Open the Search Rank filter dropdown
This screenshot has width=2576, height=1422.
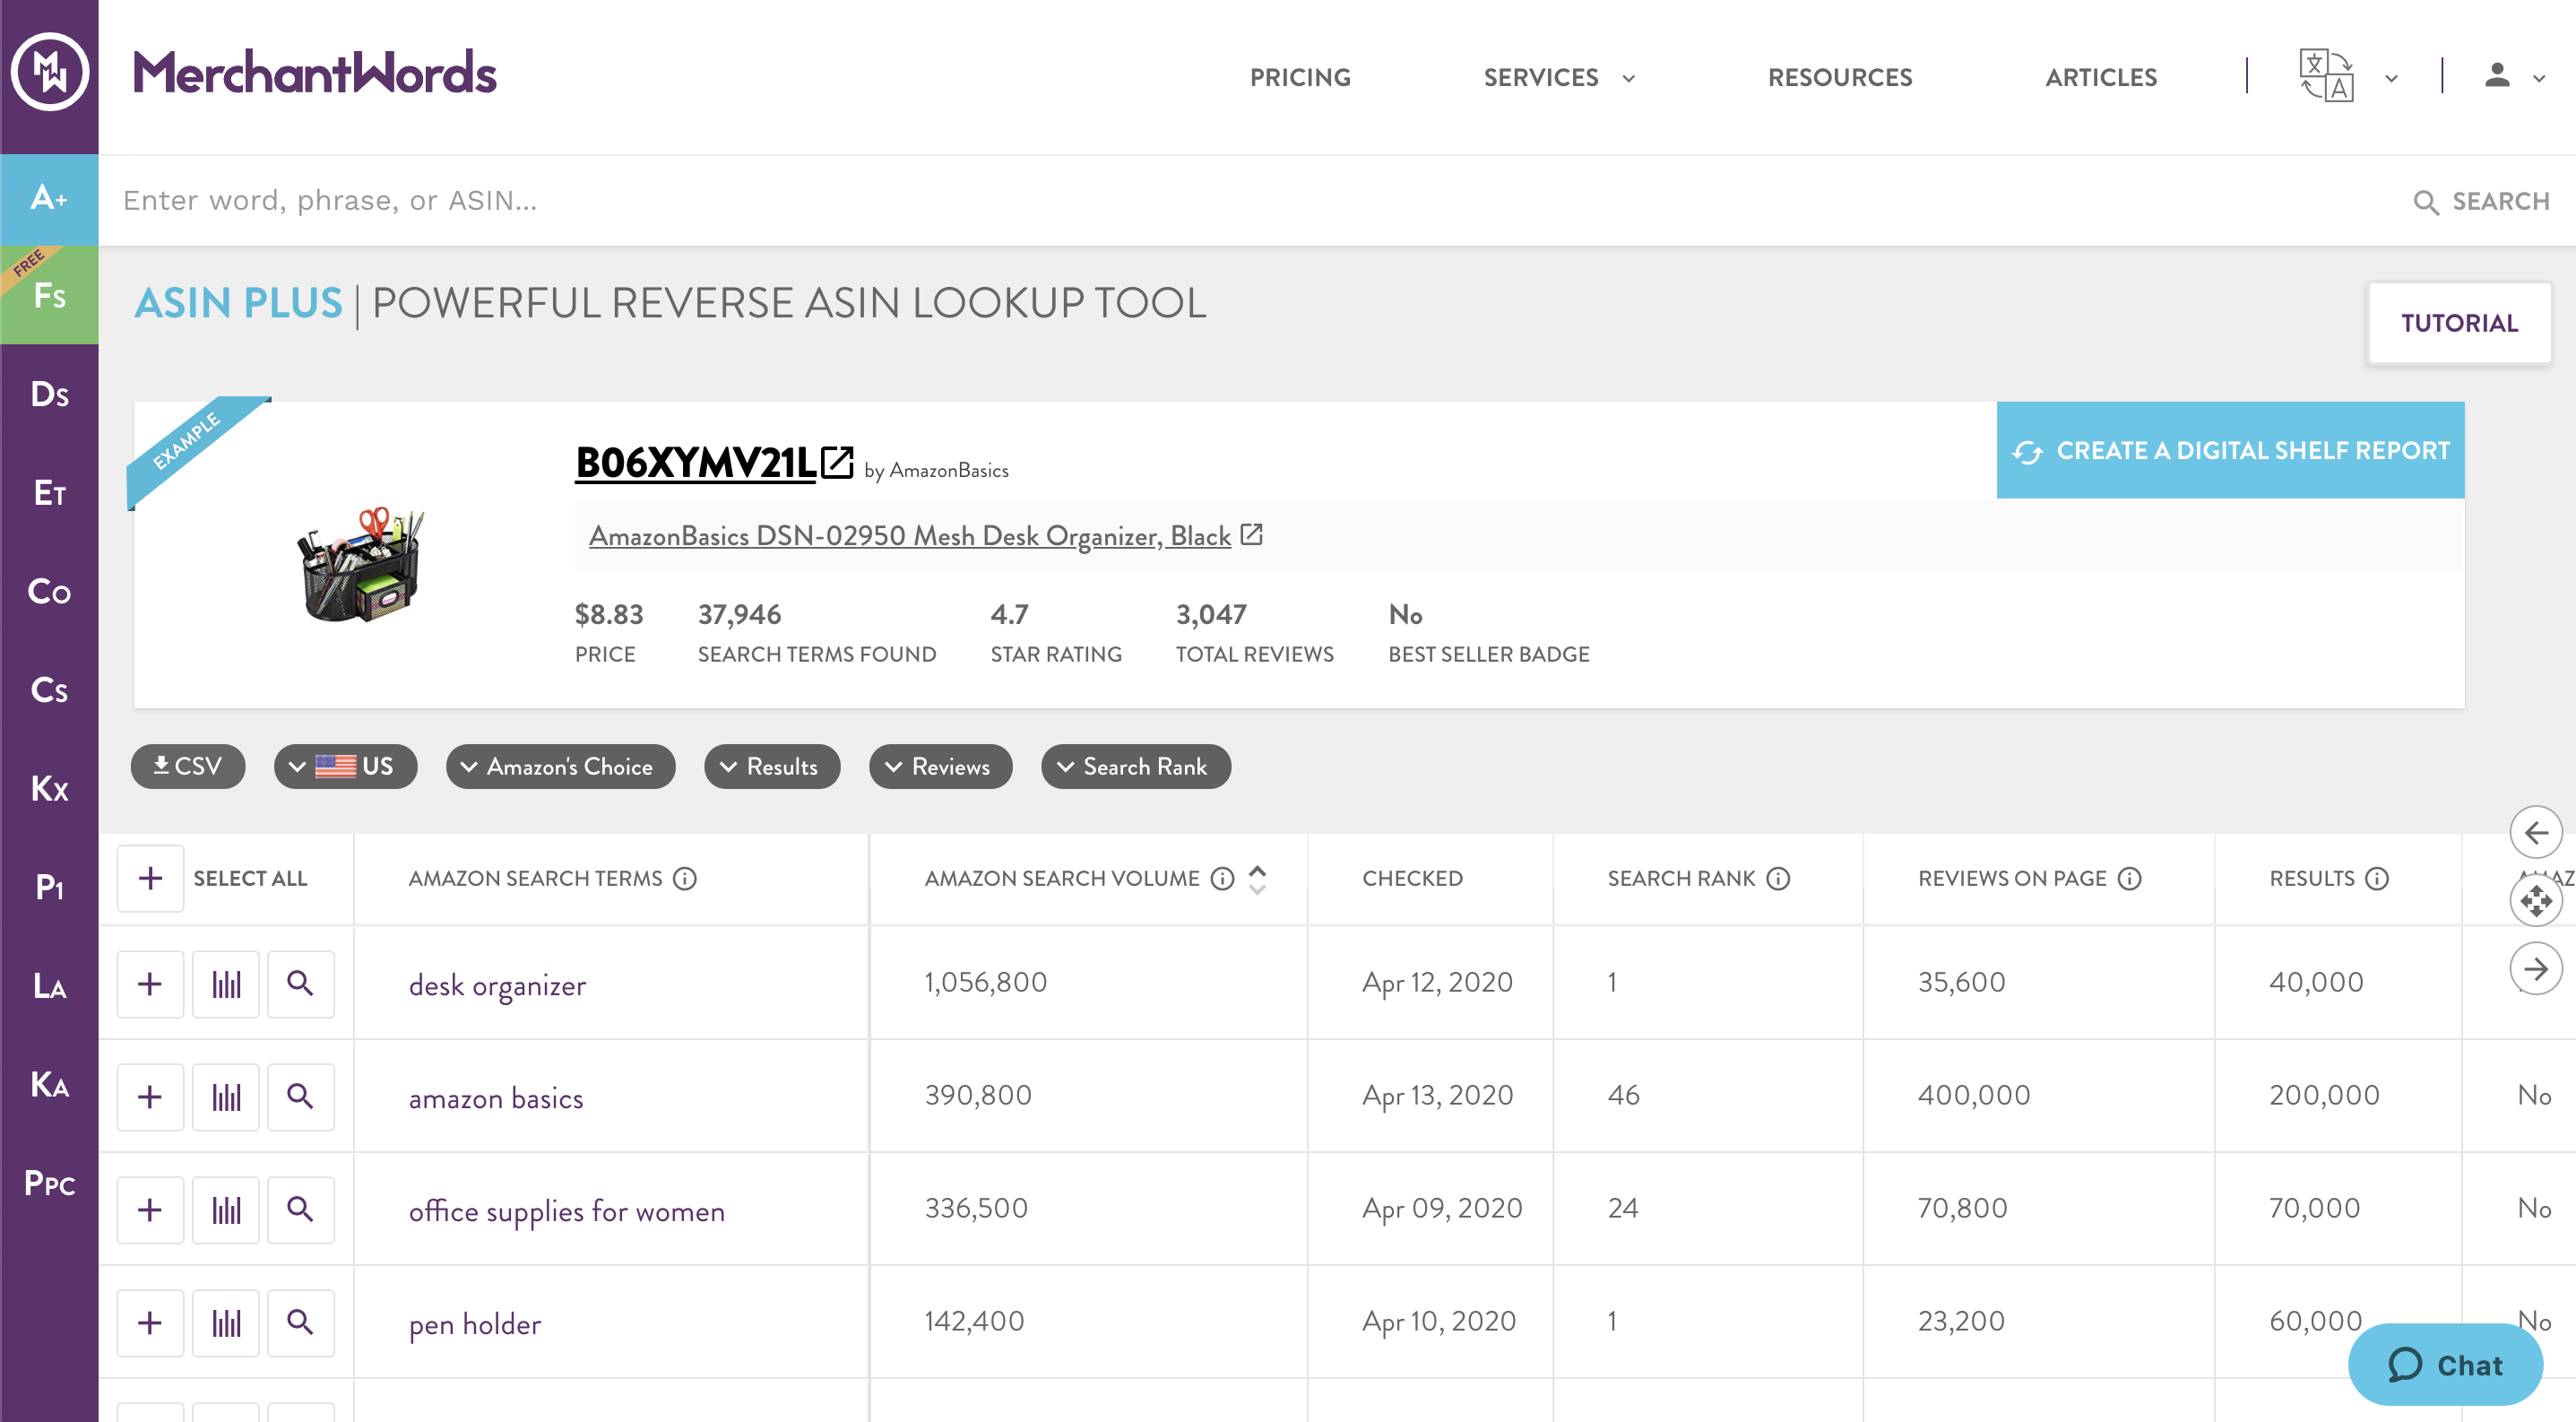1135,766
